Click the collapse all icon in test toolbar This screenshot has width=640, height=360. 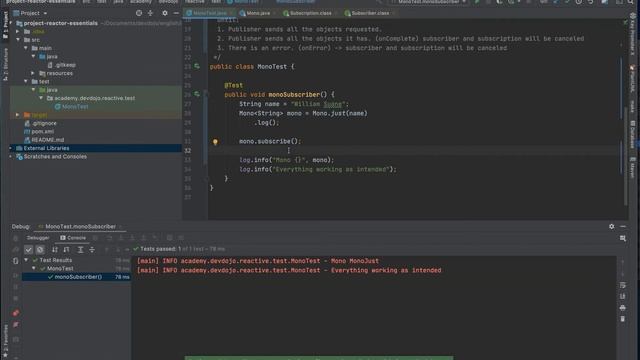pos(92,249)
